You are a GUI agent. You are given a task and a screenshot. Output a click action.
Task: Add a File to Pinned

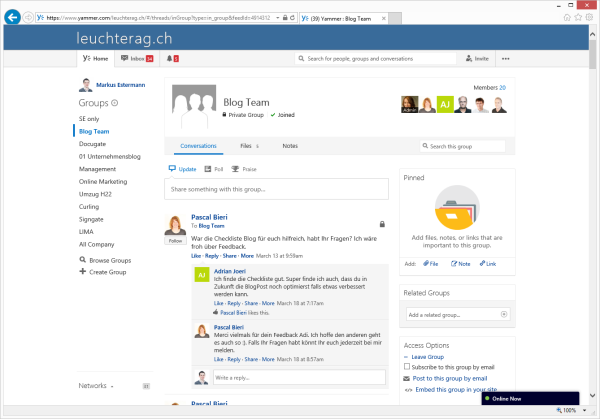[x=430, y=264]
